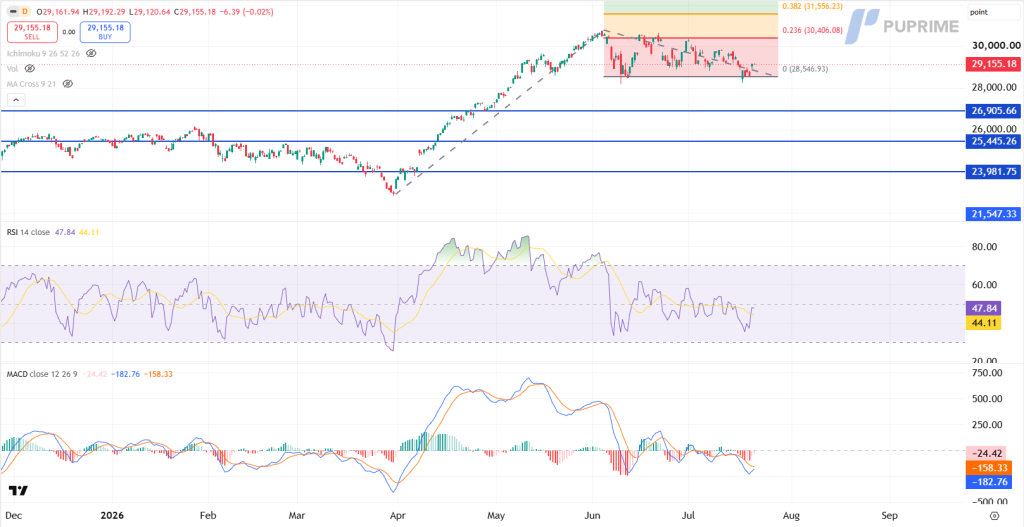Select the Ichimoku 9 26 52 26 legend
This screenshot has width=1024, height=527.
[43, 54]
